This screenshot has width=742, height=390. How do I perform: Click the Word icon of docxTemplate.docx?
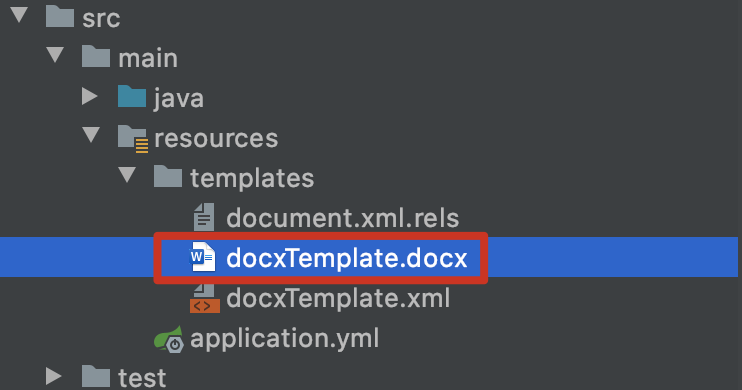click(203, 257)
